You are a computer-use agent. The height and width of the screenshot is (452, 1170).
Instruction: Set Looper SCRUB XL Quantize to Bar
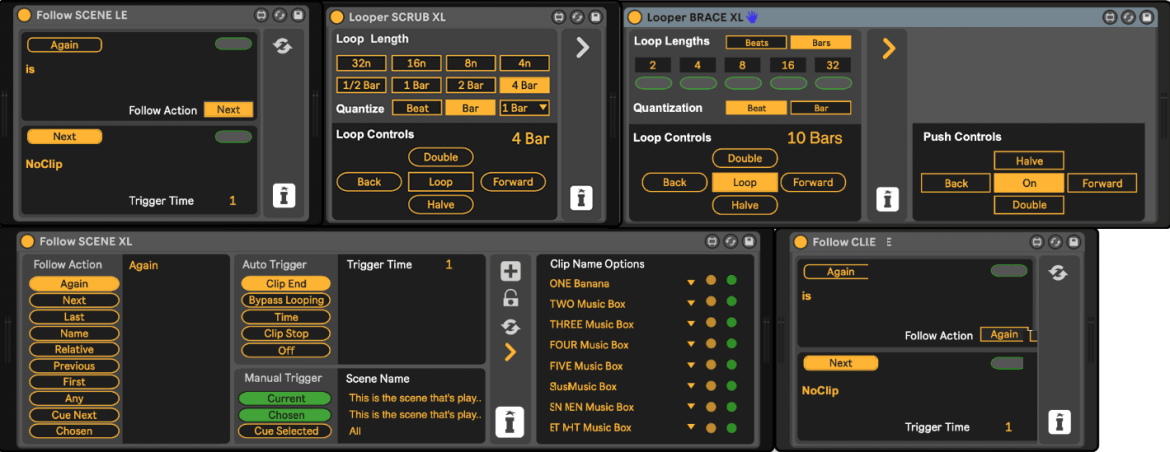click(x=470, y=108)
